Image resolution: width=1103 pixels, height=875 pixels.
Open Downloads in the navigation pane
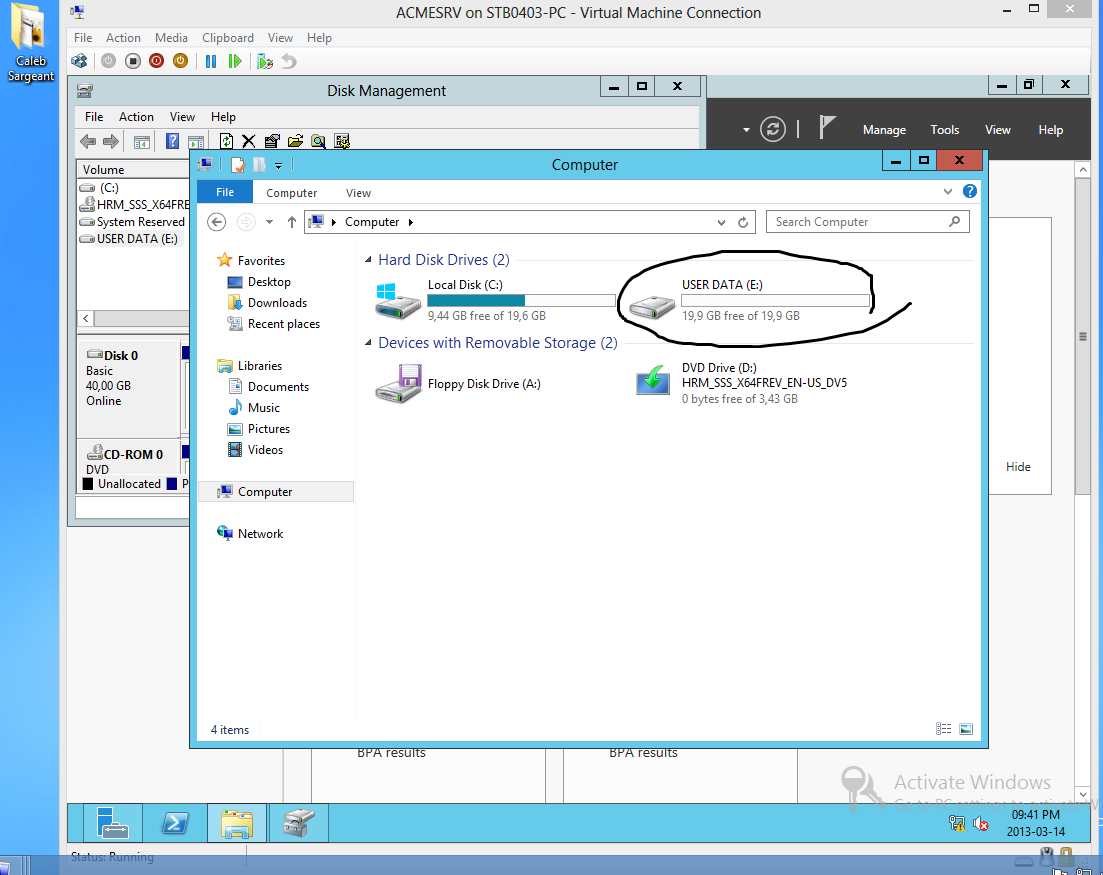(x=267, y=303)
